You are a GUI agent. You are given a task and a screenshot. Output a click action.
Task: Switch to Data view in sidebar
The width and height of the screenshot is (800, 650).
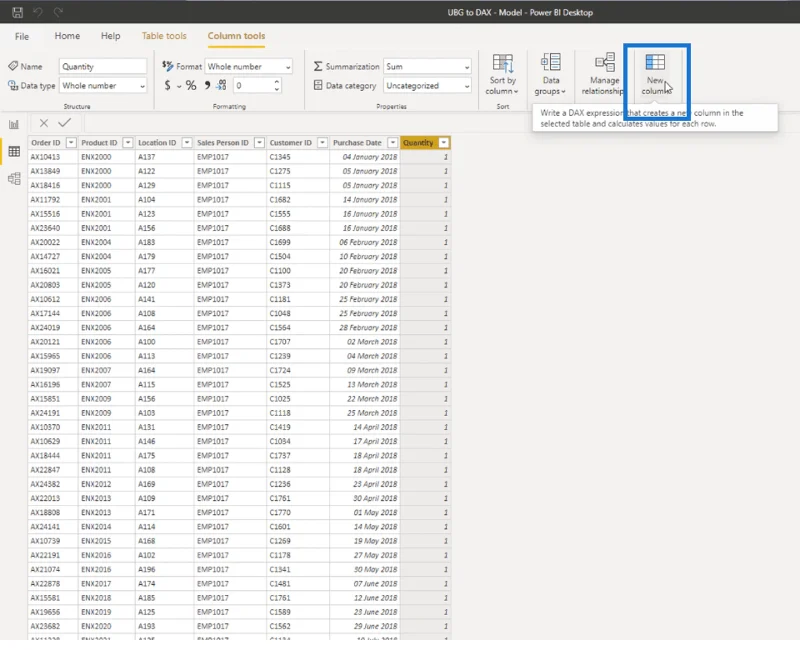14,152
